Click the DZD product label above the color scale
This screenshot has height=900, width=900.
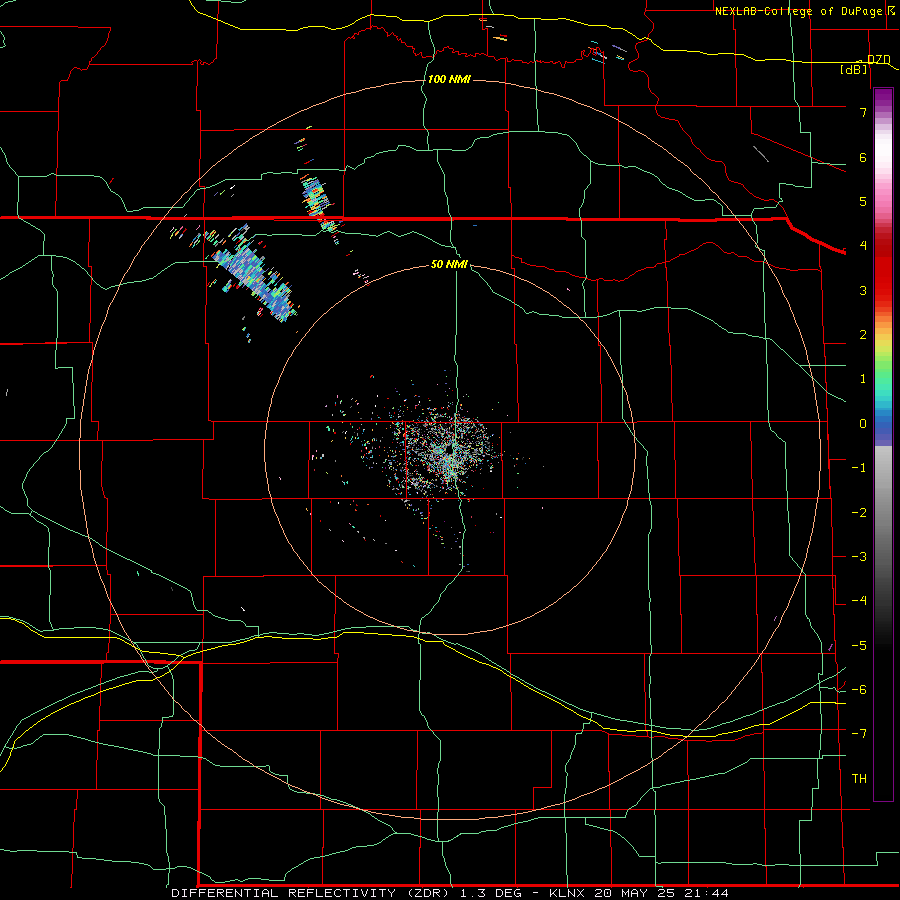point(879,60)
